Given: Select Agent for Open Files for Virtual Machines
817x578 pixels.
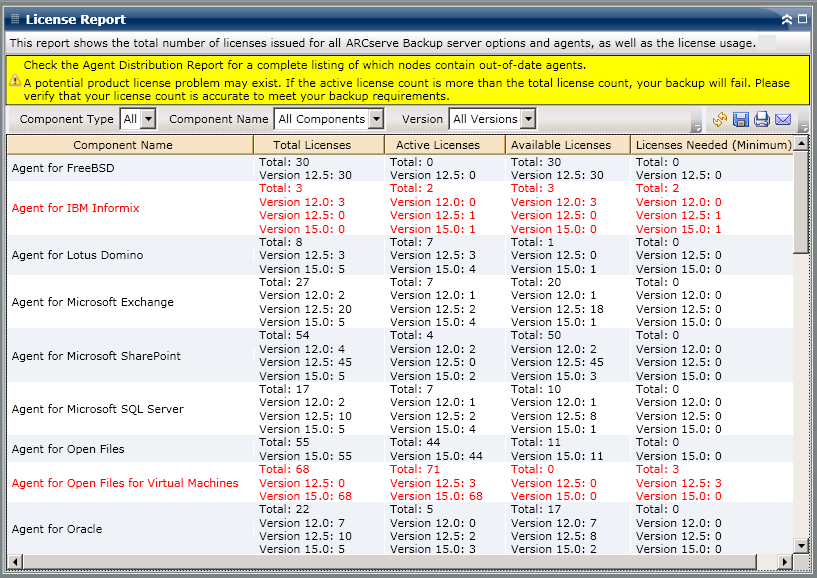Looking at the screenshot, I should click(400, 483).
